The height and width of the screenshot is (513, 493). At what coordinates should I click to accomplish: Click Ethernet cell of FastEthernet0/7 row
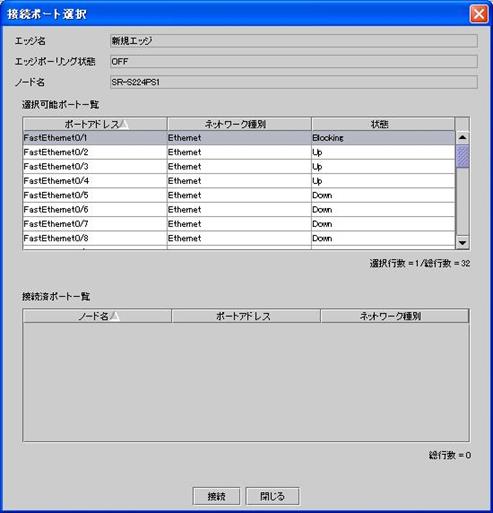pyautogui.click(x=239, y=224)
